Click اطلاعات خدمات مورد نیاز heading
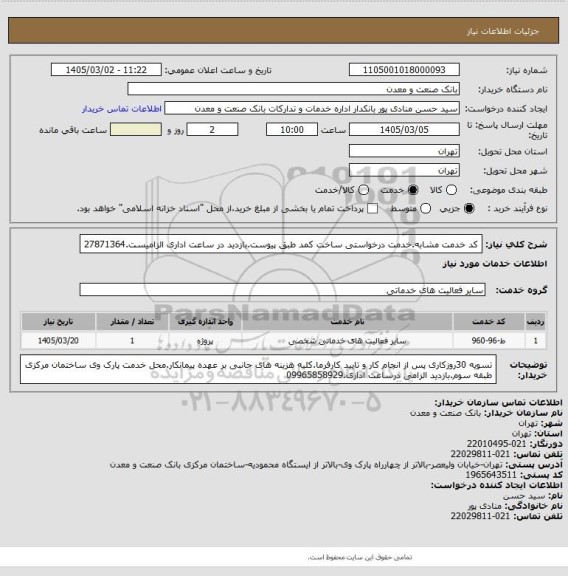The image size is (568, 576). click(x=495, y=263)
